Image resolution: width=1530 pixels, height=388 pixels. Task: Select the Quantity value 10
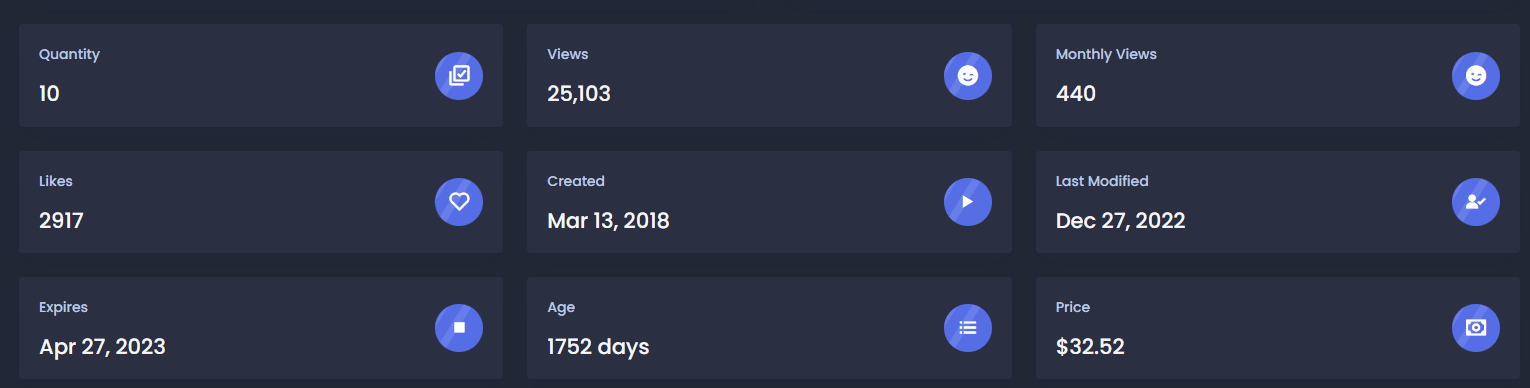49,94
